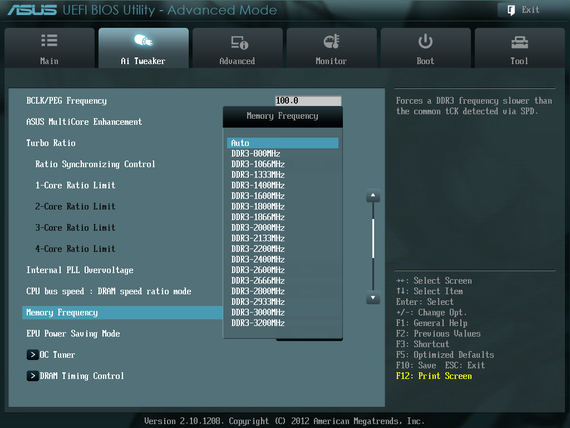Image resolution: width=570 pixels, height=428 pixels.
Task: Choose DDR3-1600MHz memory frequency
Action: pos(258,196)
